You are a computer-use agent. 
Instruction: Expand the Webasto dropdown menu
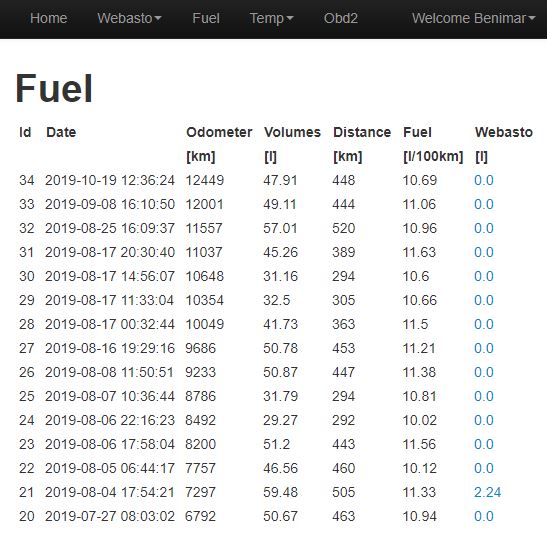pyautogui.click(x=129, y=18)
